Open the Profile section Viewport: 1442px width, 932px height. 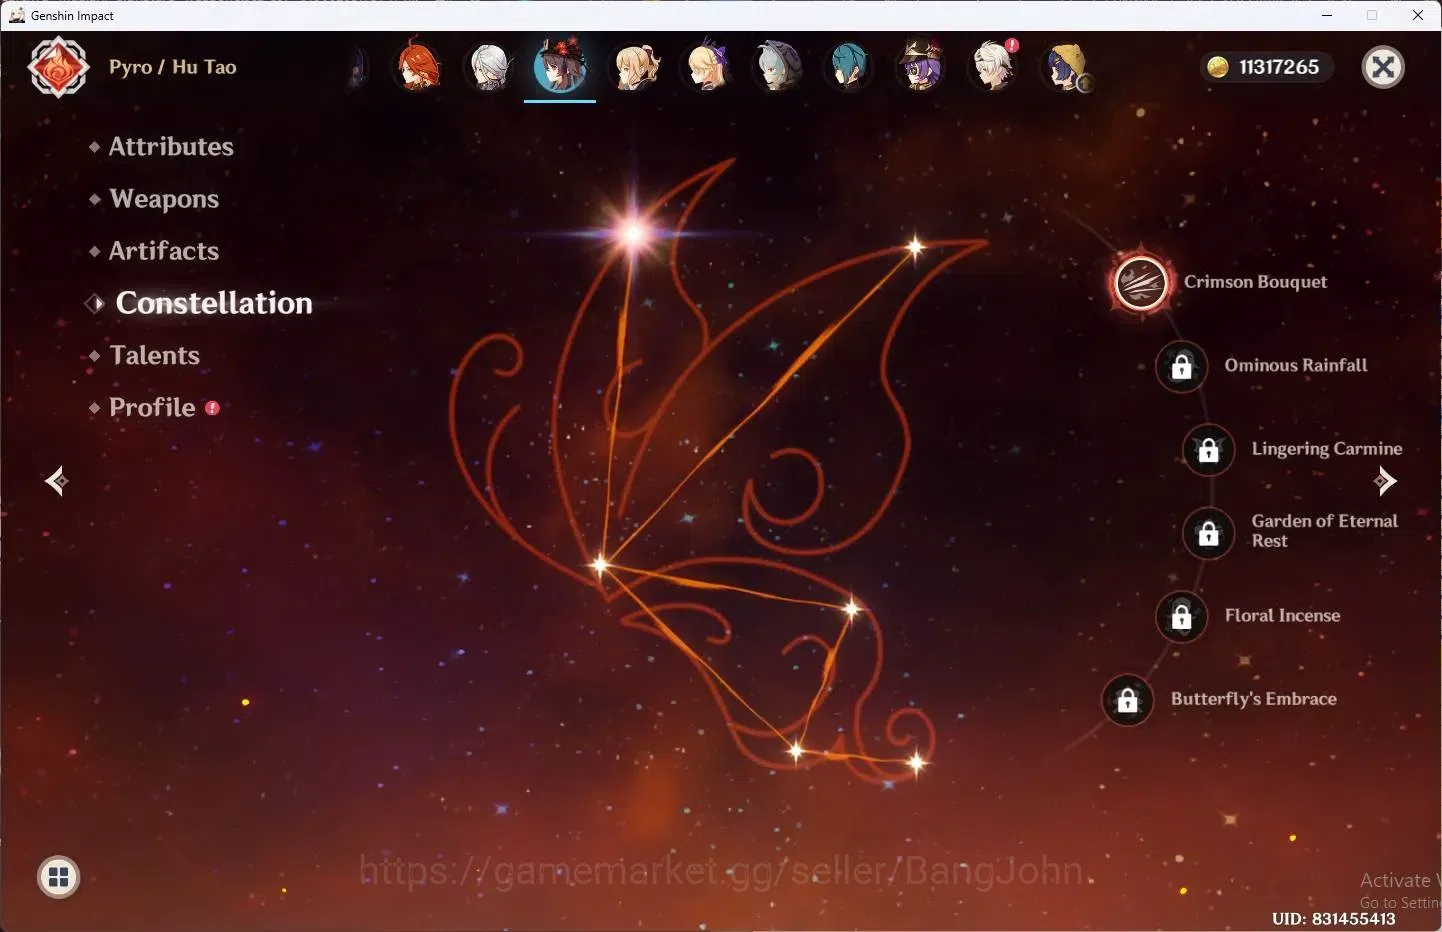(152, 407)
